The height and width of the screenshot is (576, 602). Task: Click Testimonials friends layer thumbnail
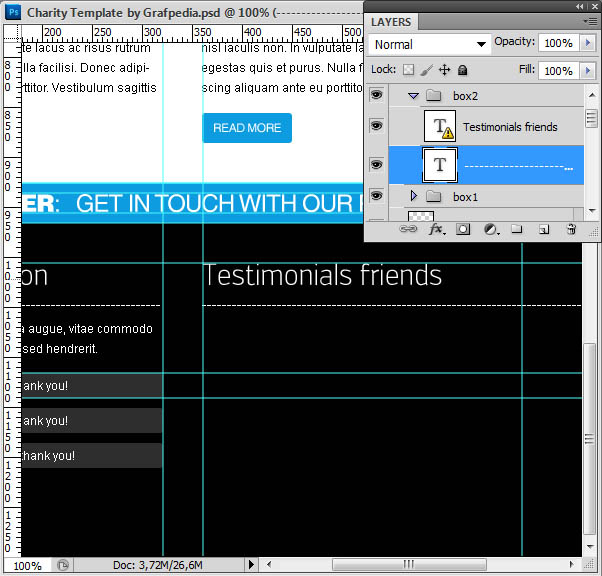coord(440,126)
